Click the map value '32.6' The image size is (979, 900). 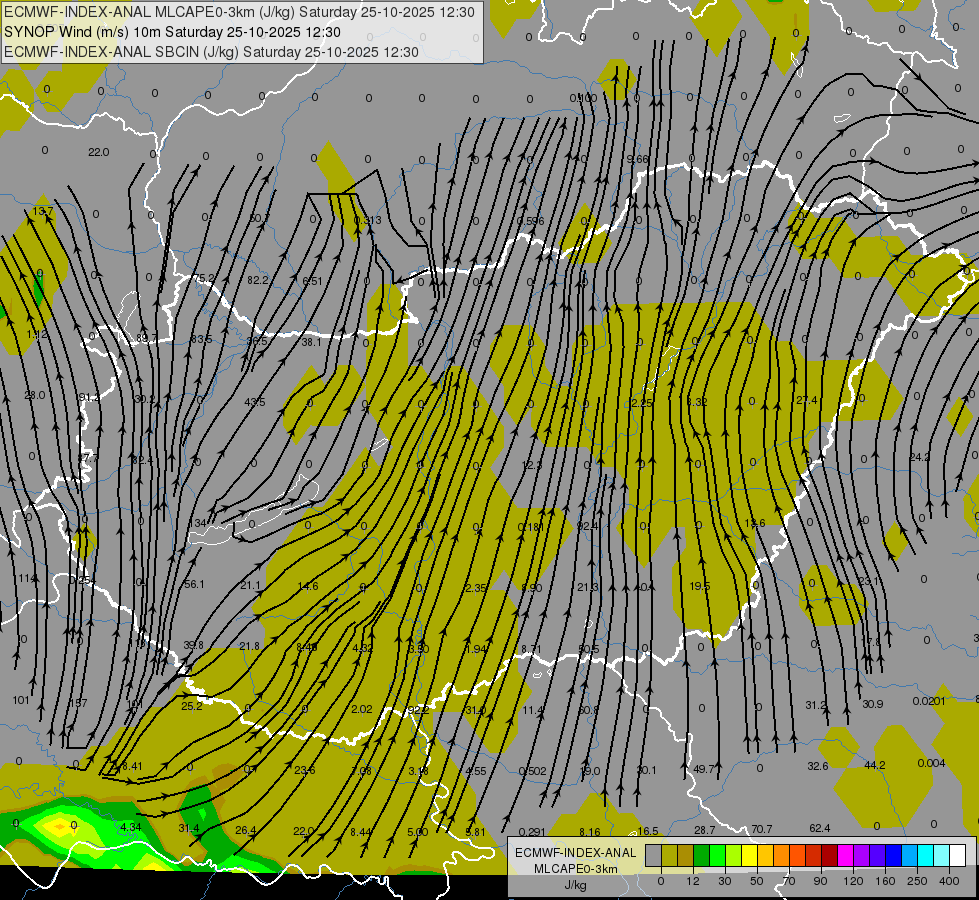coord(818,766)
